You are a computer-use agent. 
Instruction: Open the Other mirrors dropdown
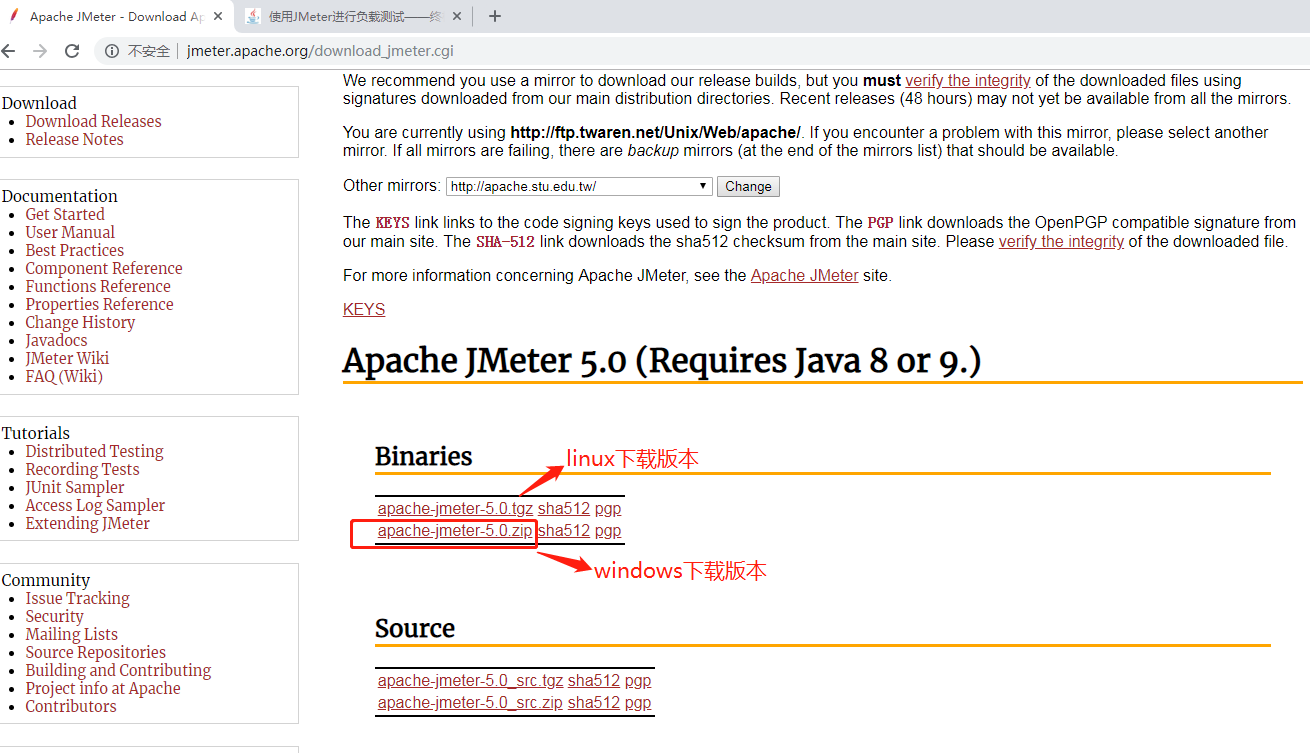tap(579, 186)
